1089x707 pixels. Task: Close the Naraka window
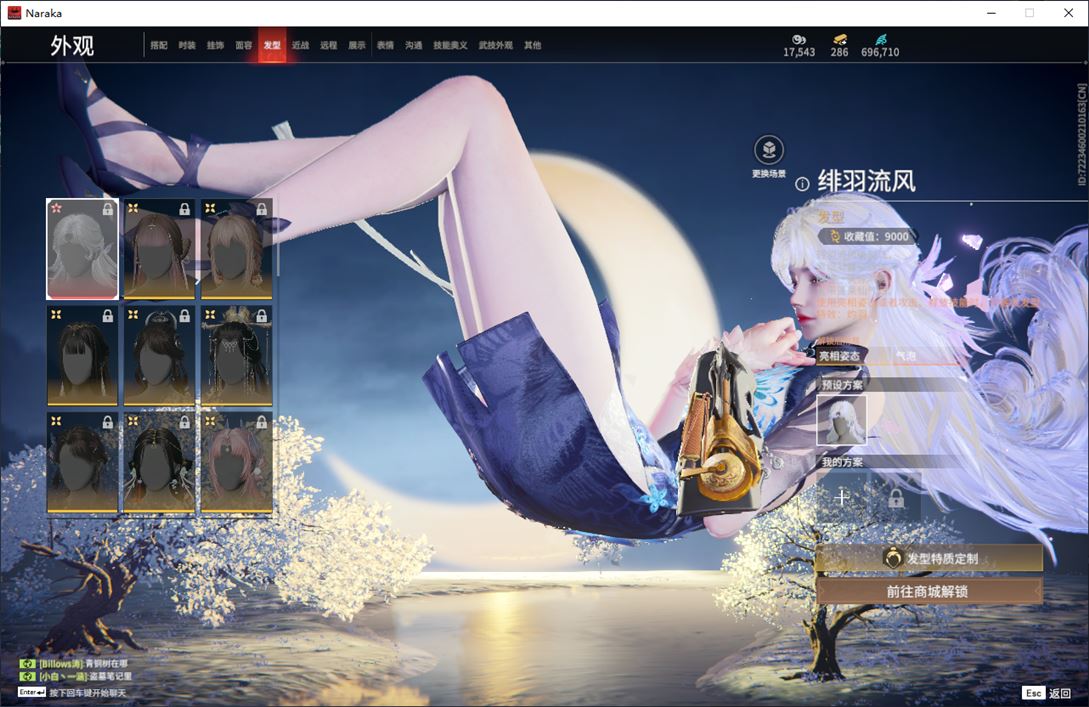tap(1068, 13)
